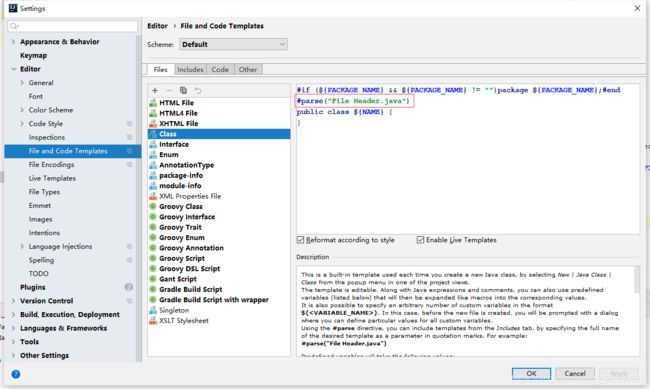The height and width of the screenshot is (389, 650).
Task: Toggle Enable Live Templates checkbox
Action: pyautogui.click(x=420, y=240)
